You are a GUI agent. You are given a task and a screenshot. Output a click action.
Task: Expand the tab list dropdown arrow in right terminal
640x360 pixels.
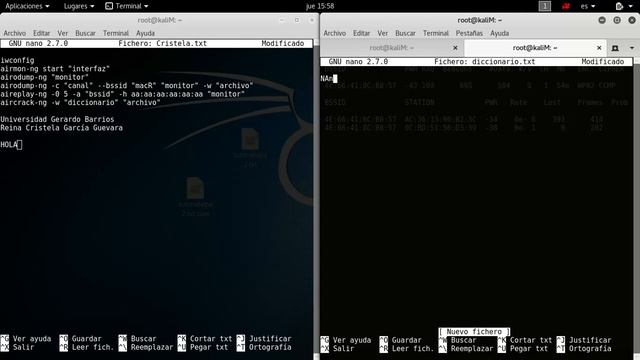point(632,48)
